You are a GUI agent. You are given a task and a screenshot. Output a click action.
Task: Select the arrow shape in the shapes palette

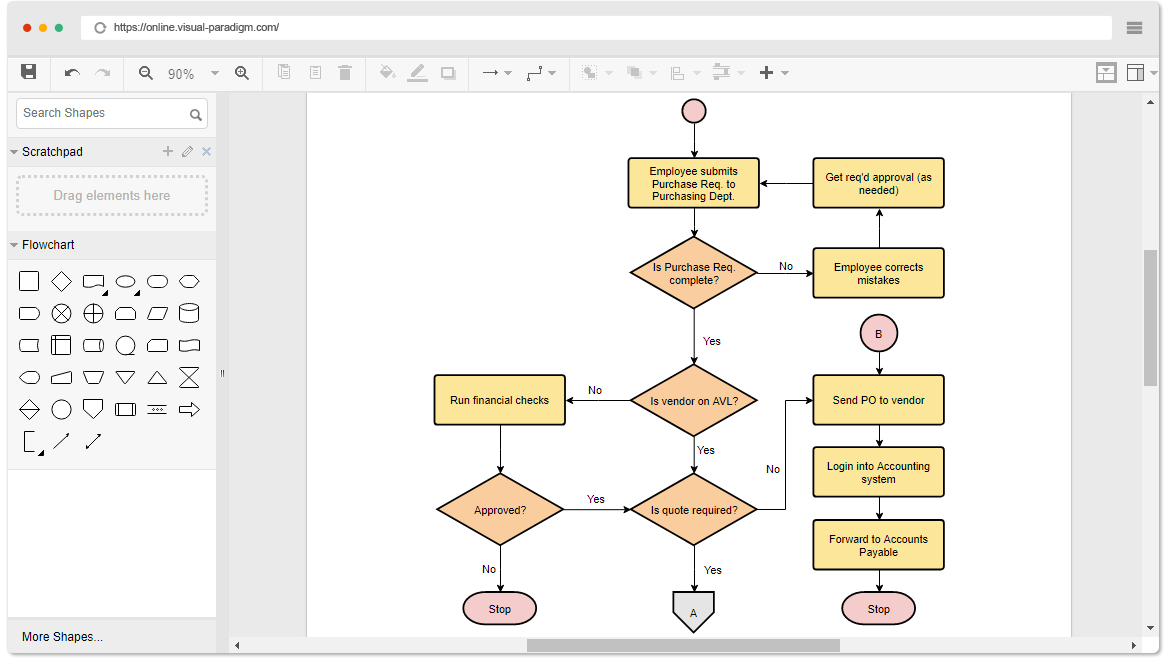click(190, 408)
